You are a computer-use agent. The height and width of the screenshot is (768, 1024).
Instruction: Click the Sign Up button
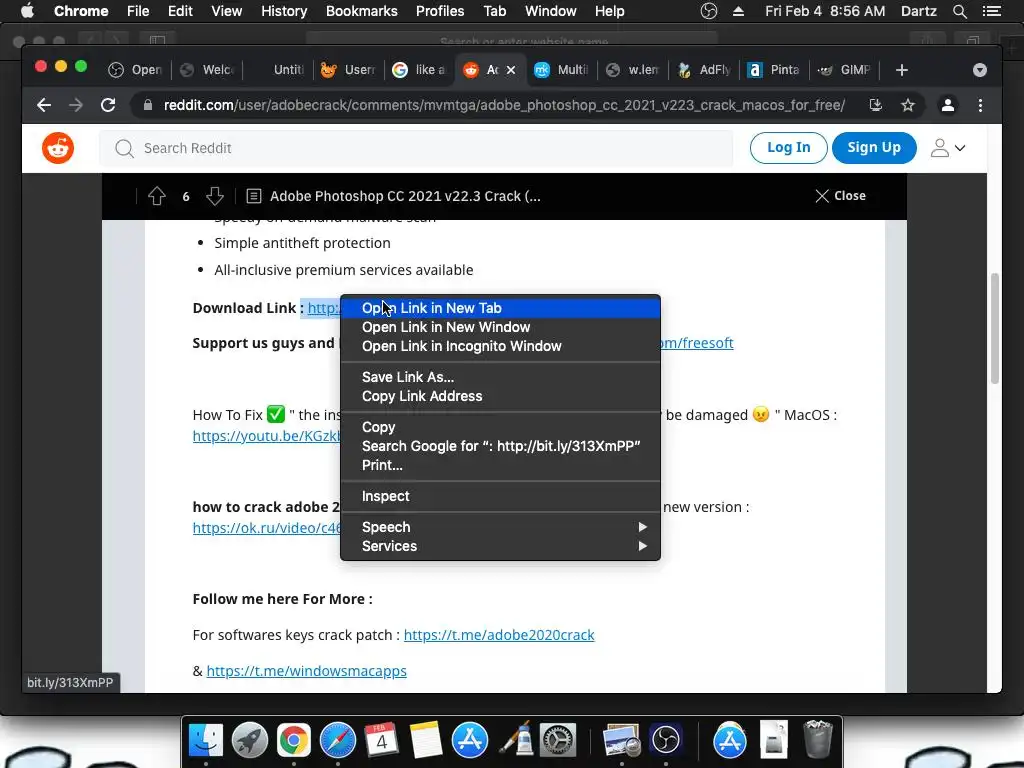(874, 148)
